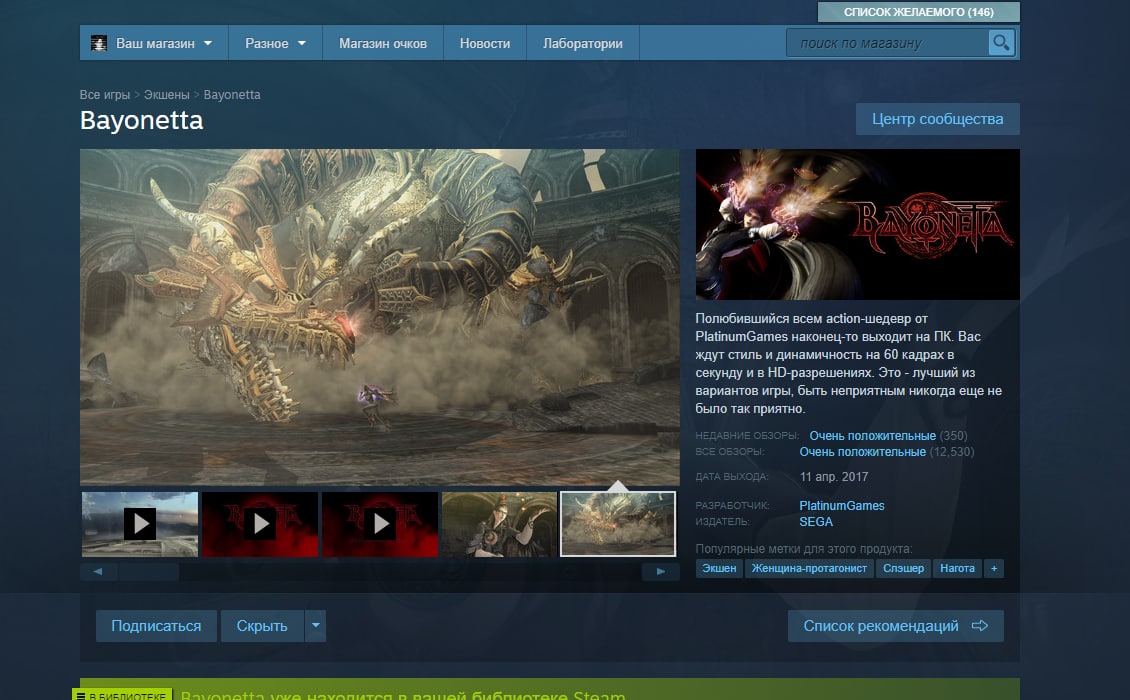This screenshot has height=700, width=1130.
Task: Open the Лаборатории menu item
Action: (x=583, y=43)
